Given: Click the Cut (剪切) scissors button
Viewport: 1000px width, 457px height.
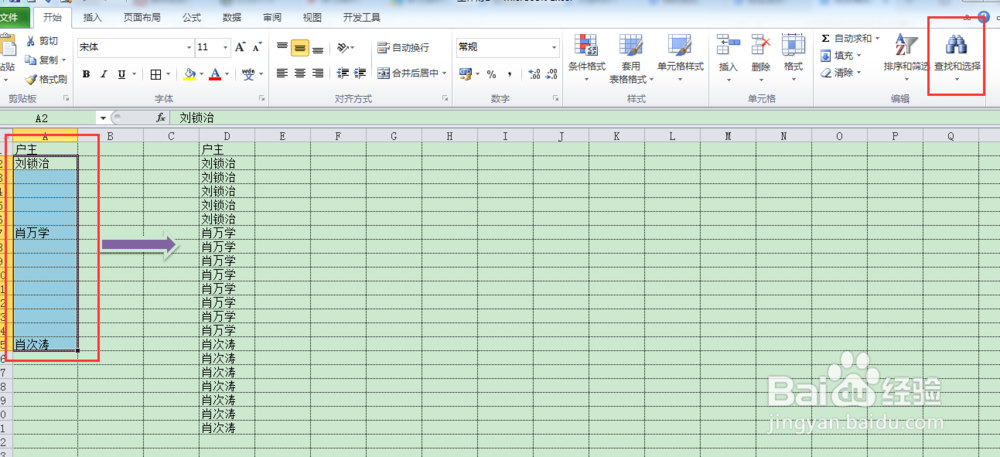Looking at the screenshot, I should click(x=42, y=41).
